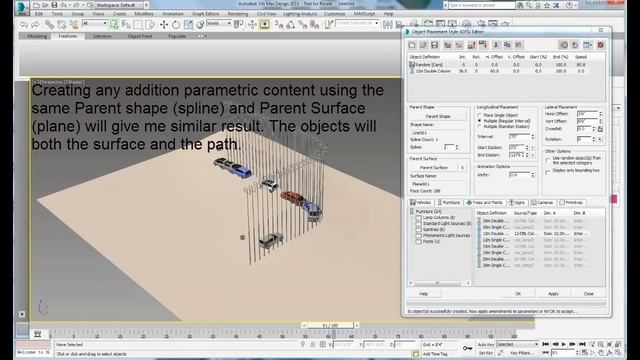Select the Rotate tool
The width and height of the screenshot is (640, 360).
pyautogui.click(x=176, y=24)
